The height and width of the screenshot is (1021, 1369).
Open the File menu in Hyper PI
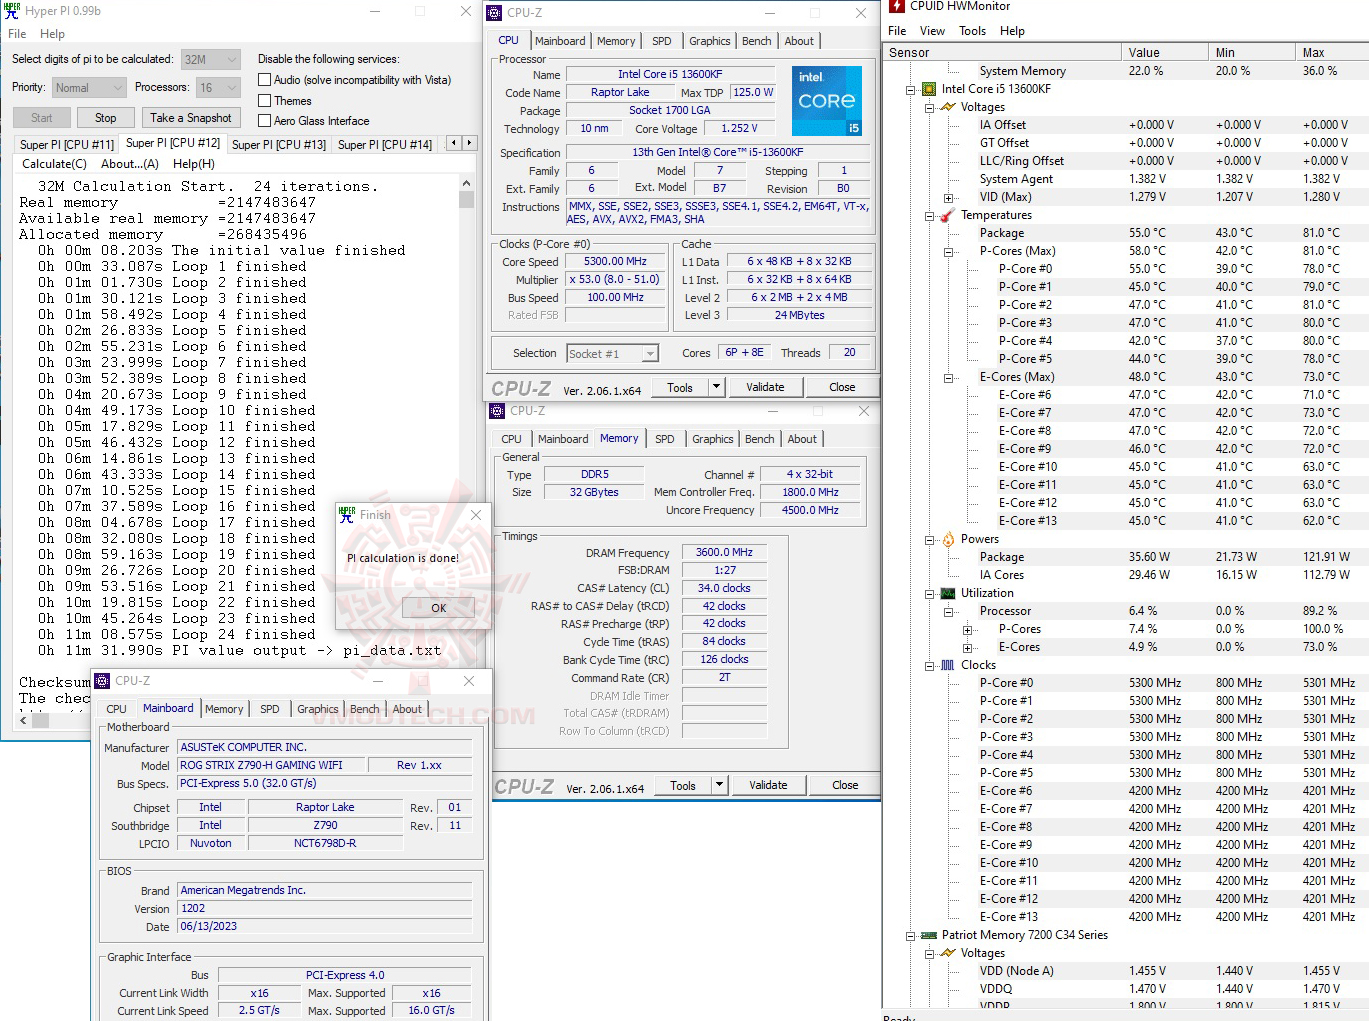[17, 34]
